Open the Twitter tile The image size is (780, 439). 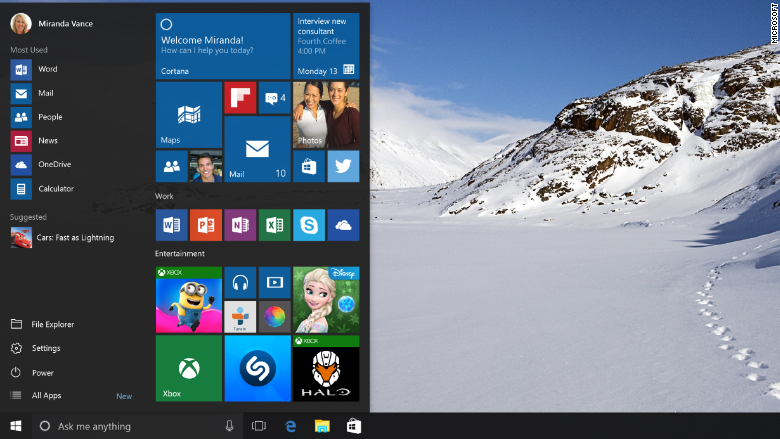click(343, 166)
